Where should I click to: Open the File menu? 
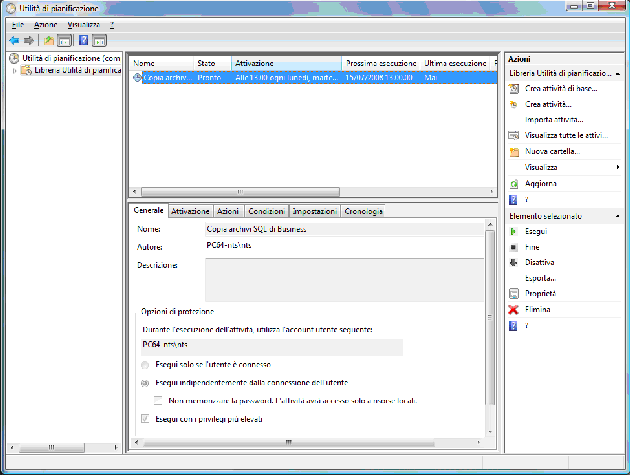[18, 25]
